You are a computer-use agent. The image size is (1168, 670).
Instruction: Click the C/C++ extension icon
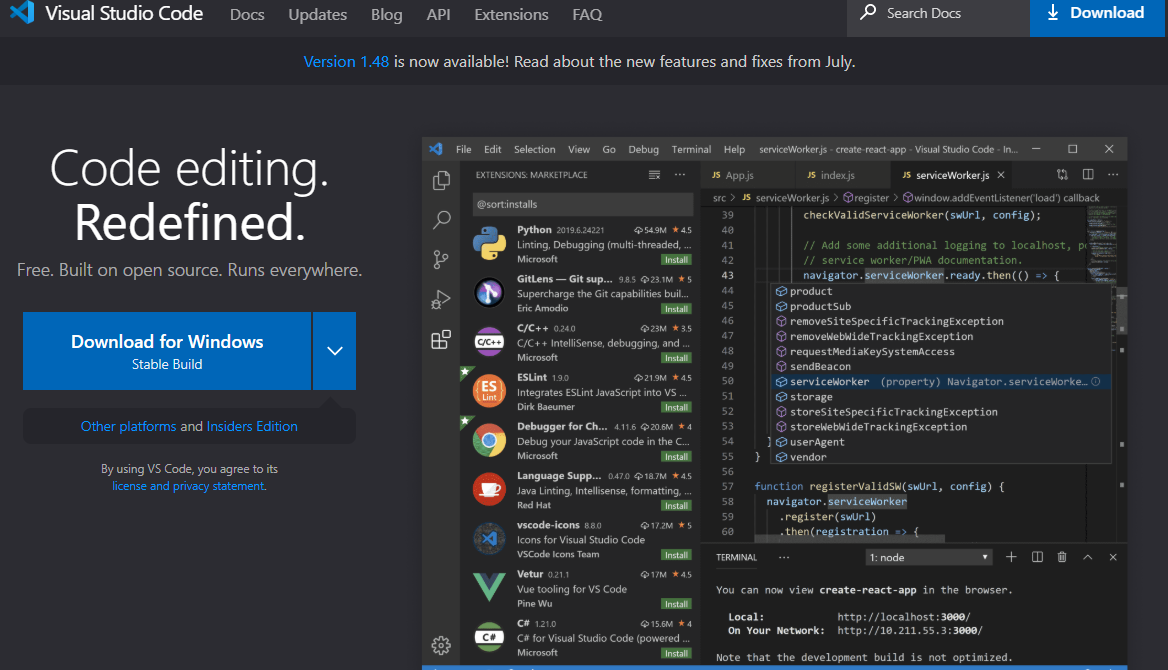pyautogui.click(x=489, y=342)
